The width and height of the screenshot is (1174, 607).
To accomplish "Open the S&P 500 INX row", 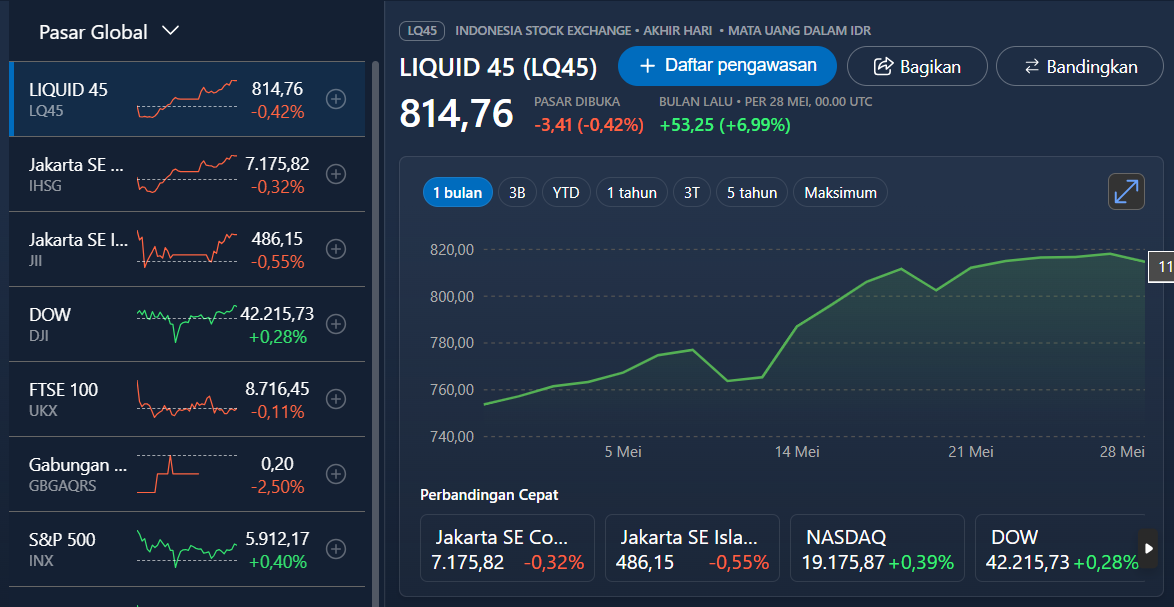I will click(x=187, y=549).
